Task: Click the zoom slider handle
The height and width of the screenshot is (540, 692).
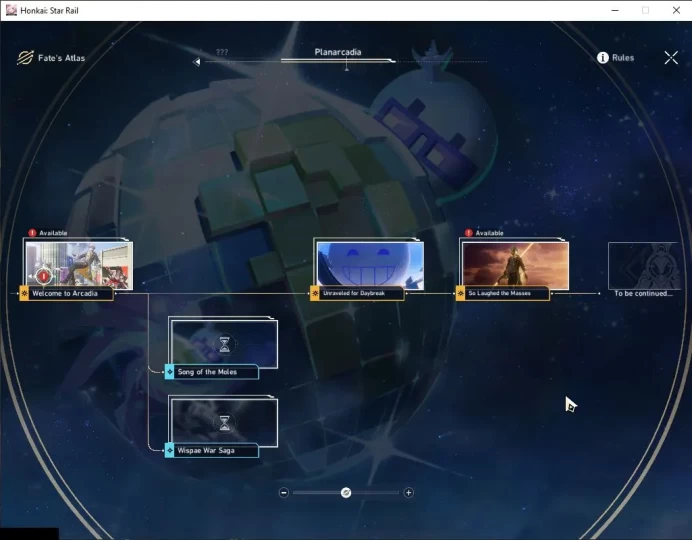Action: pyautogui.click(x=346, y=492)
